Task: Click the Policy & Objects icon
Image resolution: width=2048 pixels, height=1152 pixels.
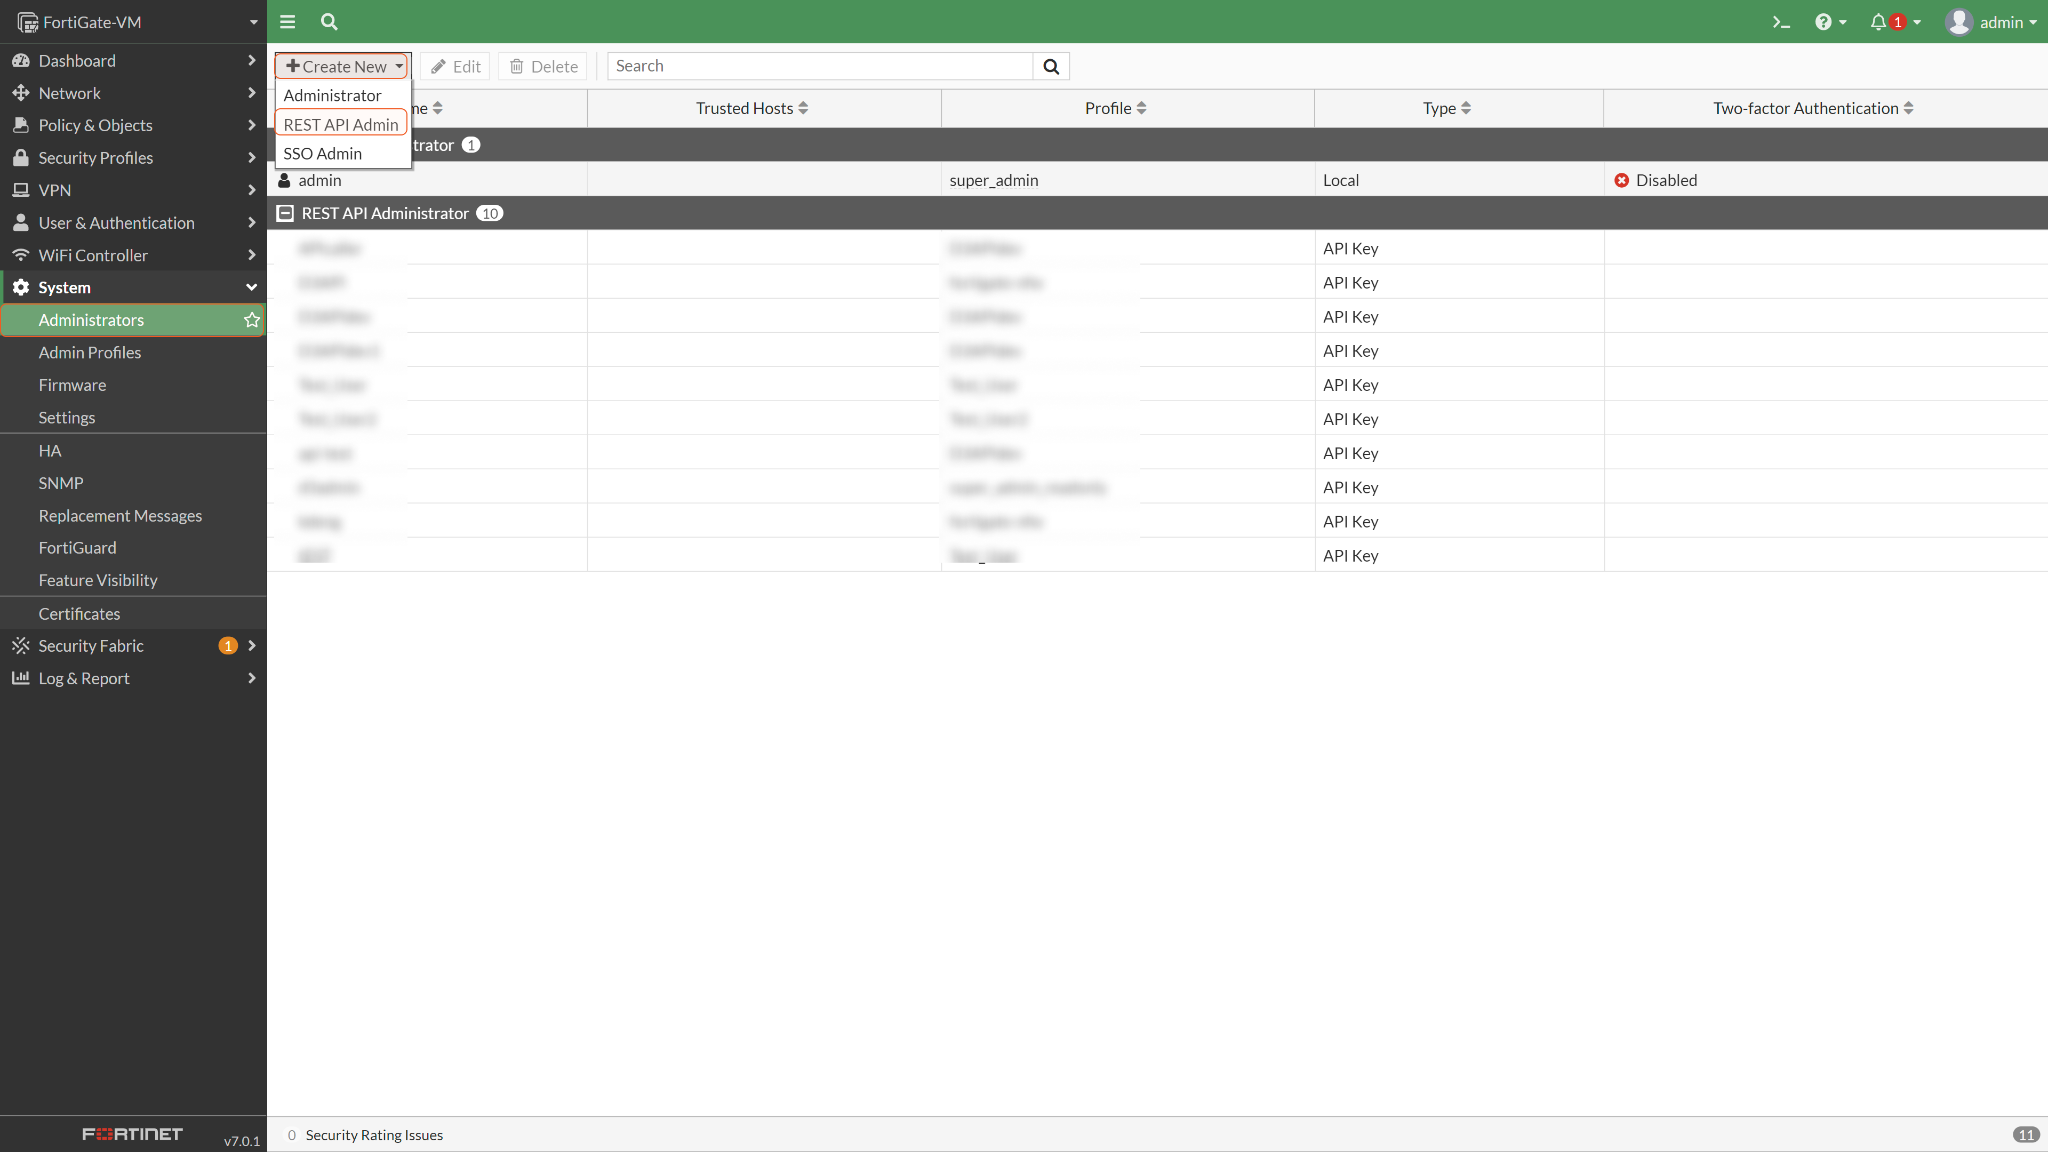Action: point(20,125)
